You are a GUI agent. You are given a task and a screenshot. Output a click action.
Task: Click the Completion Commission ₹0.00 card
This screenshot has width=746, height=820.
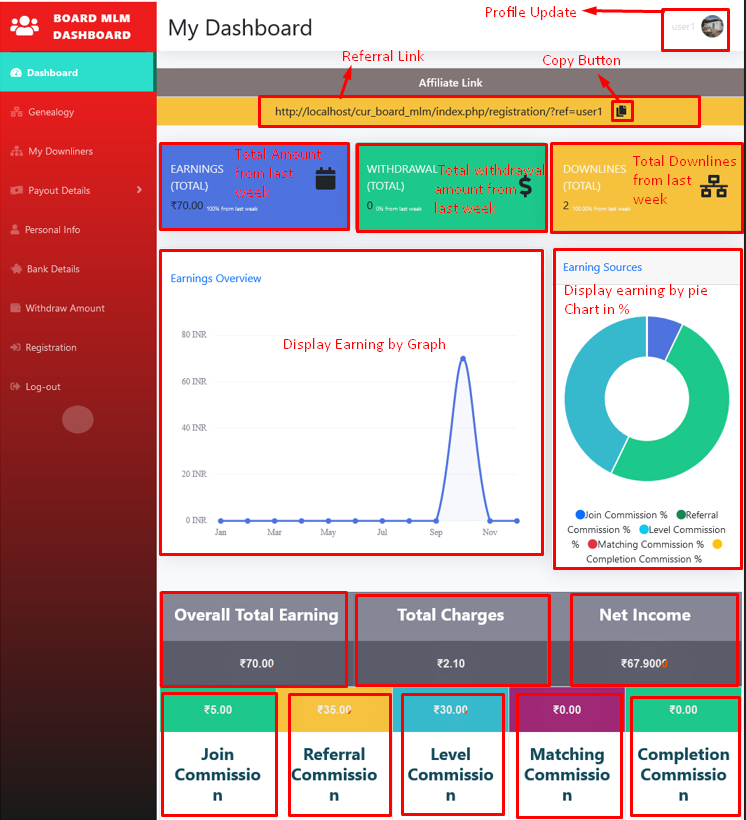coord(683,754)
